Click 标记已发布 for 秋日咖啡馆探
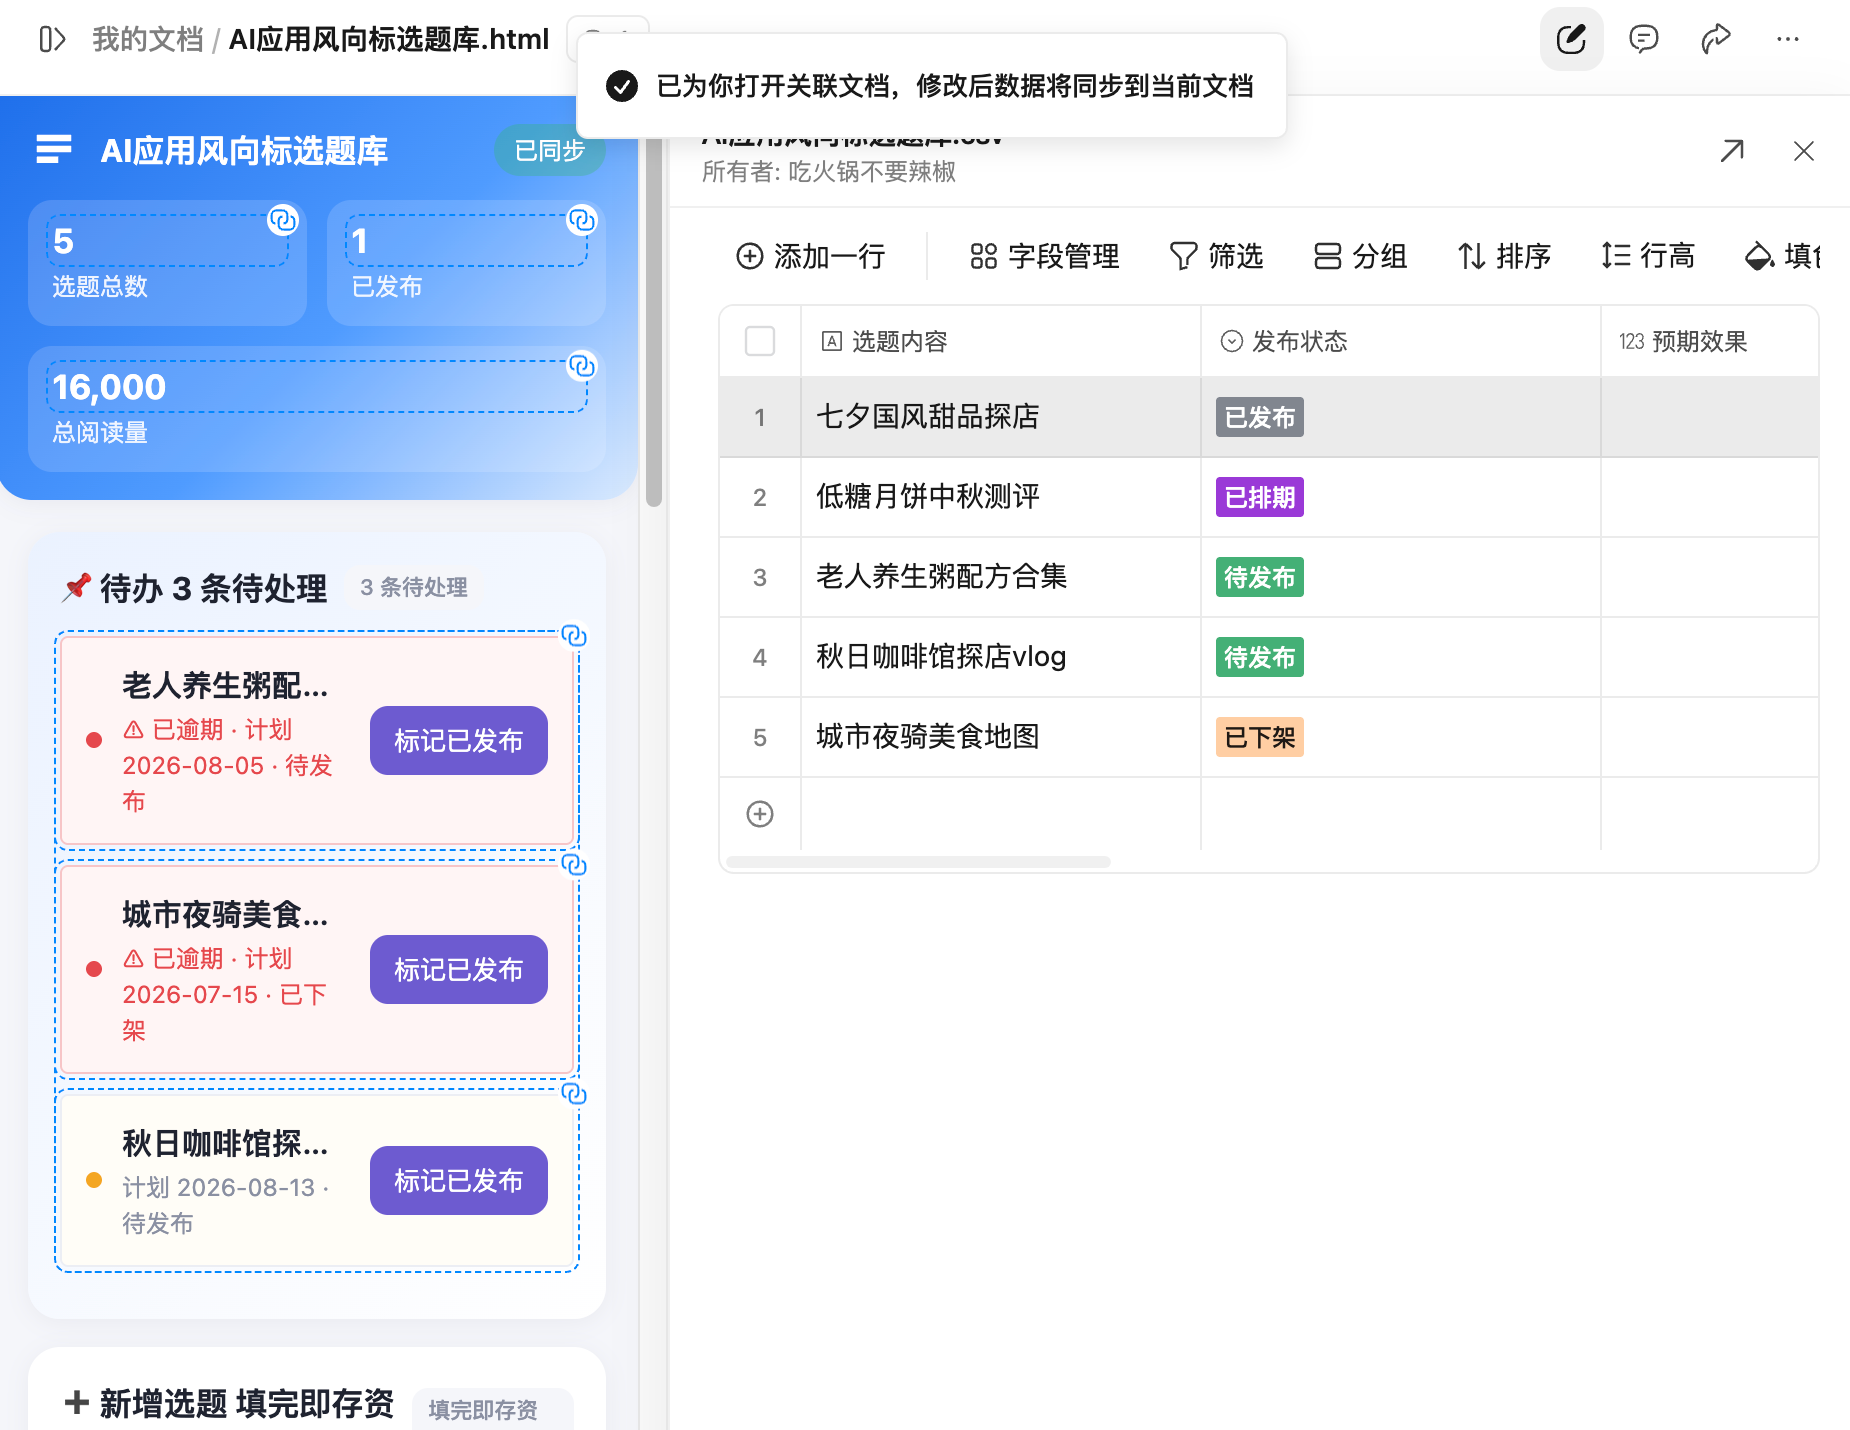The width and height of the screenshot is (1850, 1430). (x=459, y=1181)
